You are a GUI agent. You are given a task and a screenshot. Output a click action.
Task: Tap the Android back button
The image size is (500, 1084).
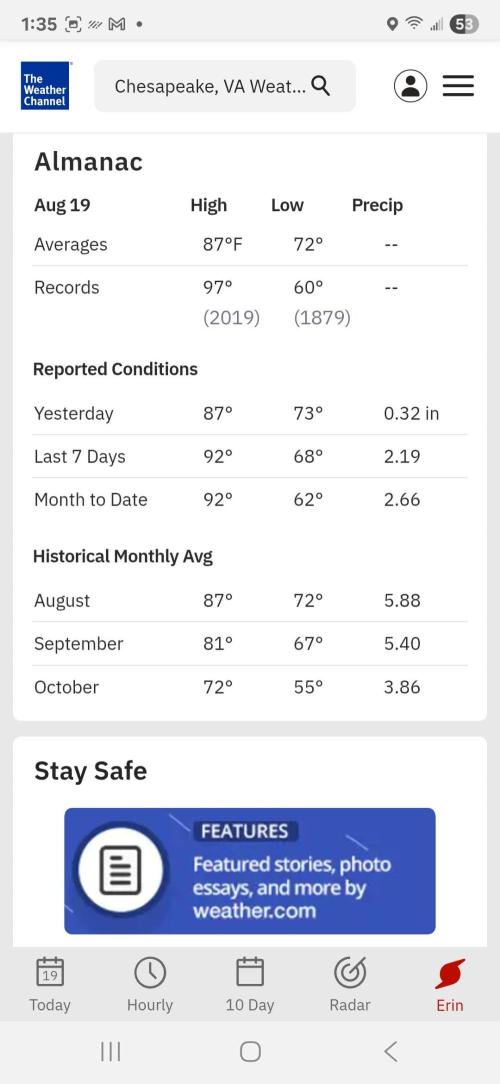tap(391, 1052)
